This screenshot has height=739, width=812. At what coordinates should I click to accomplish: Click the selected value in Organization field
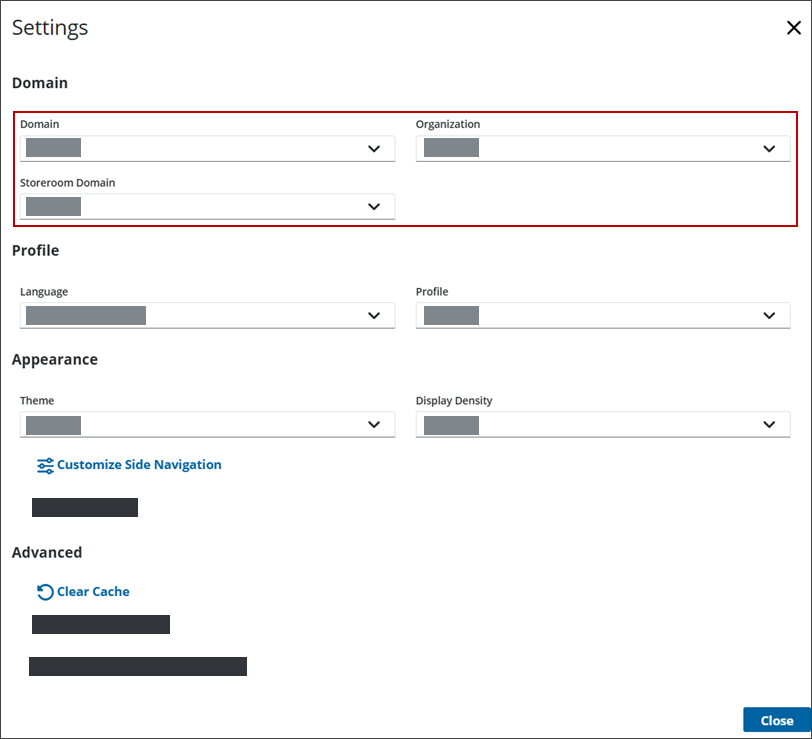(451, 149)
